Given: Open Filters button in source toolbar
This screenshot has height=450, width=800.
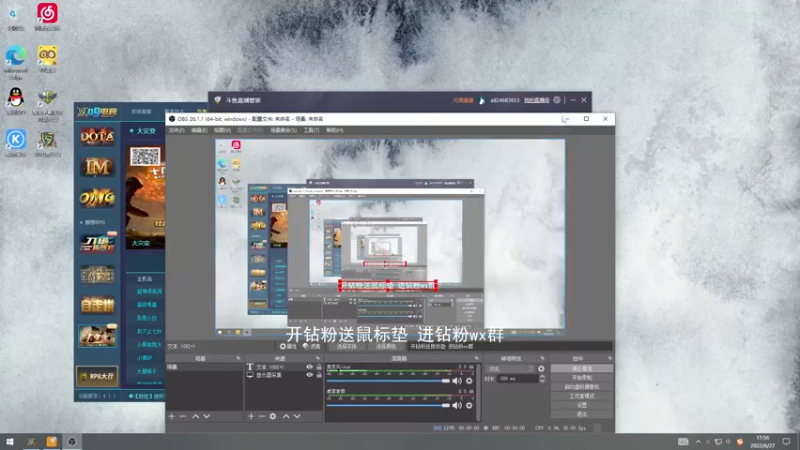Looking at the screenshot, I should (x=312, y=346).
